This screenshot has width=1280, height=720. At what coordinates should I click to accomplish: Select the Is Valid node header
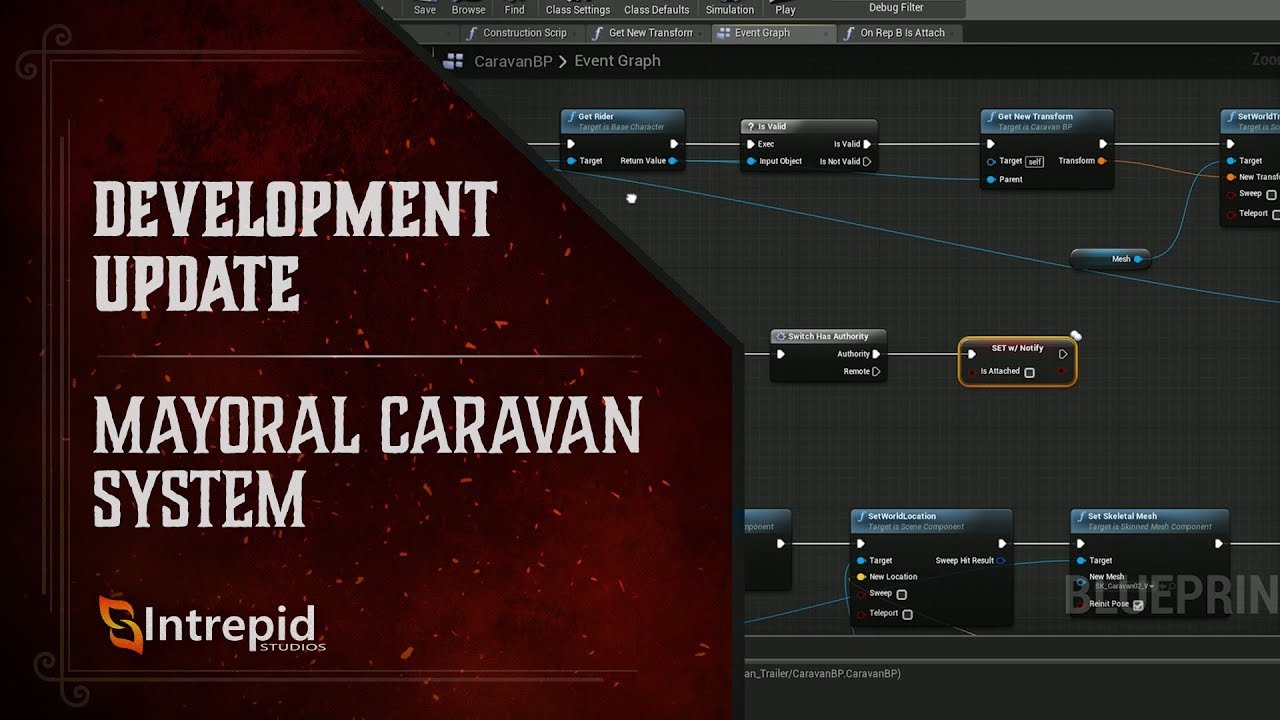(x=809, y=127)
